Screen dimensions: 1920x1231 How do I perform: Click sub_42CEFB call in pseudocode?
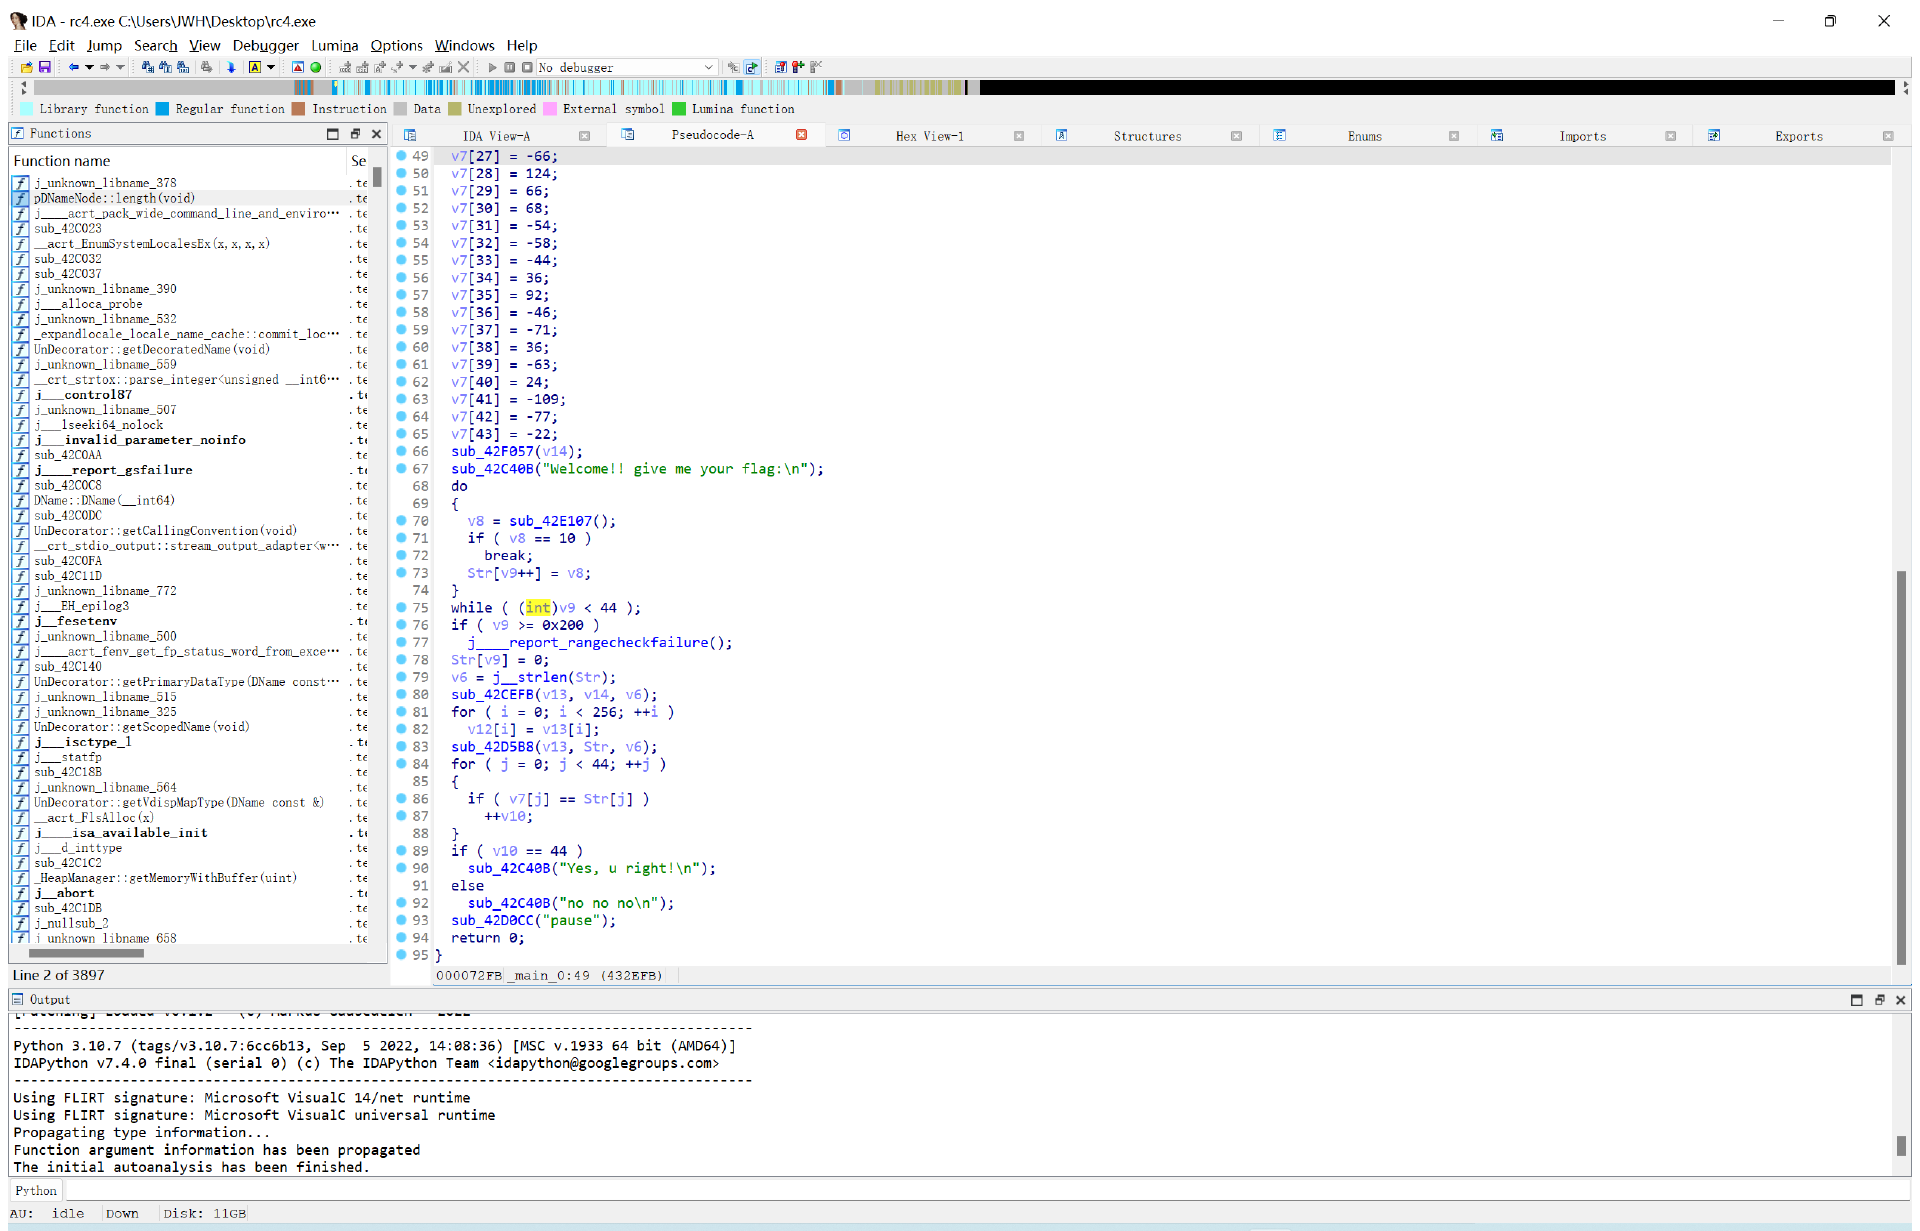(x=492, y=695)
